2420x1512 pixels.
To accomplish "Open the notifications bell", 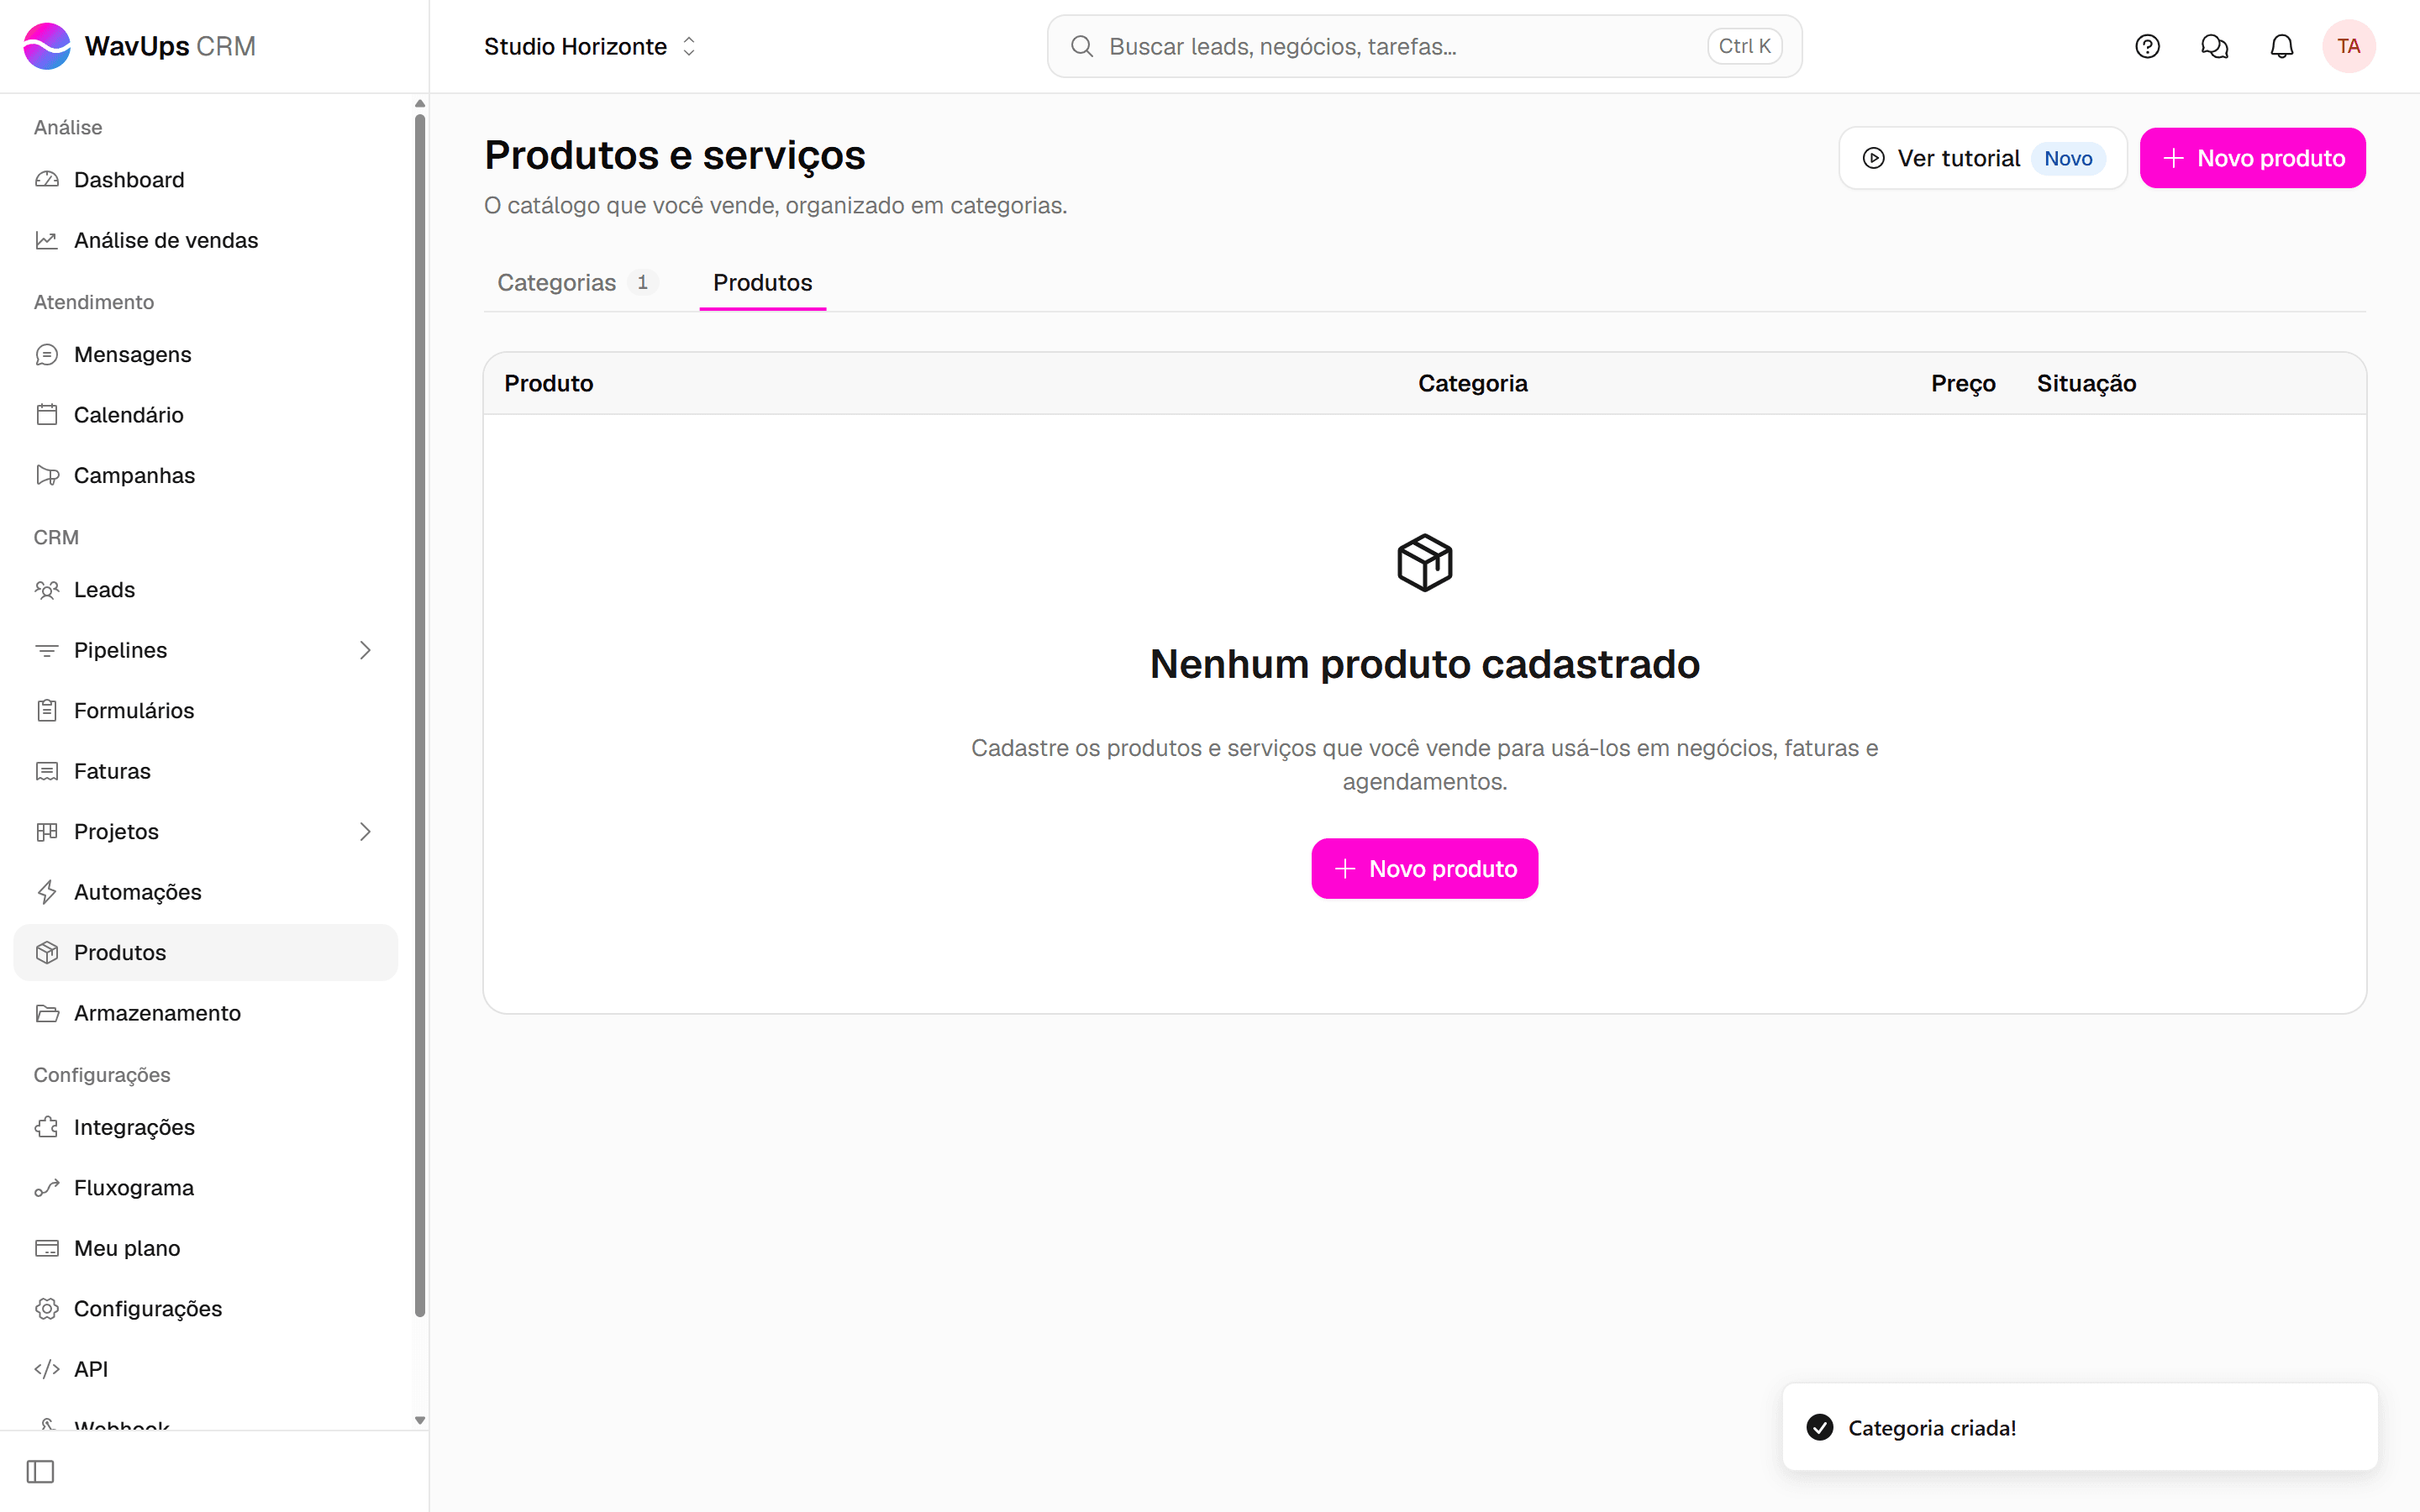I will 2281,46.
